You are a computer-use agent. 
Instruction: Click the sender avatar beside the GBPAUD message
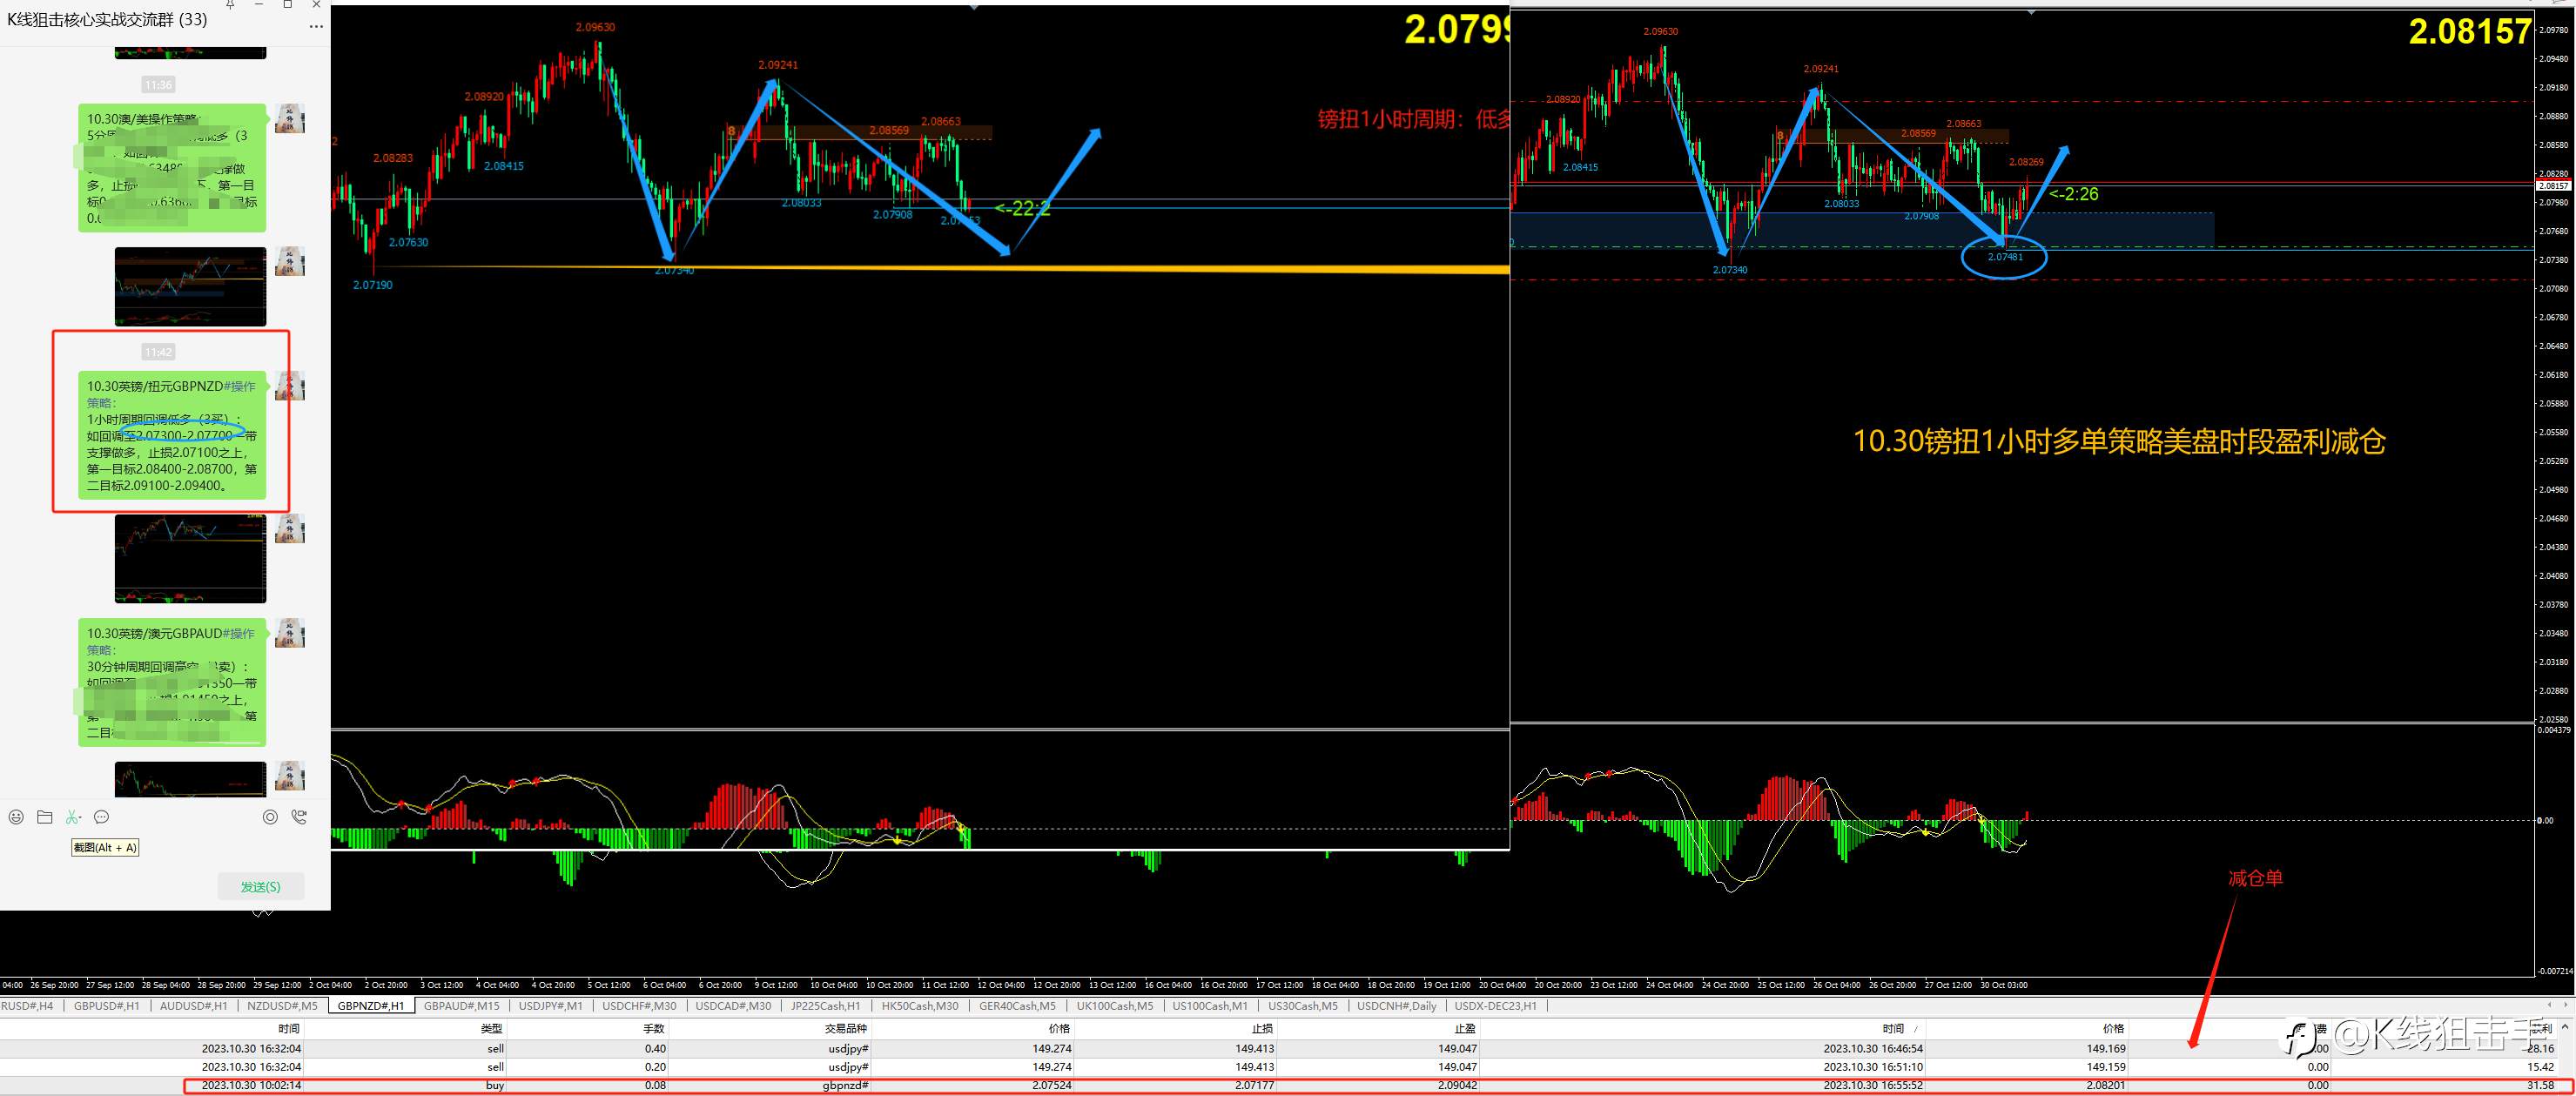tap(290, 633)
